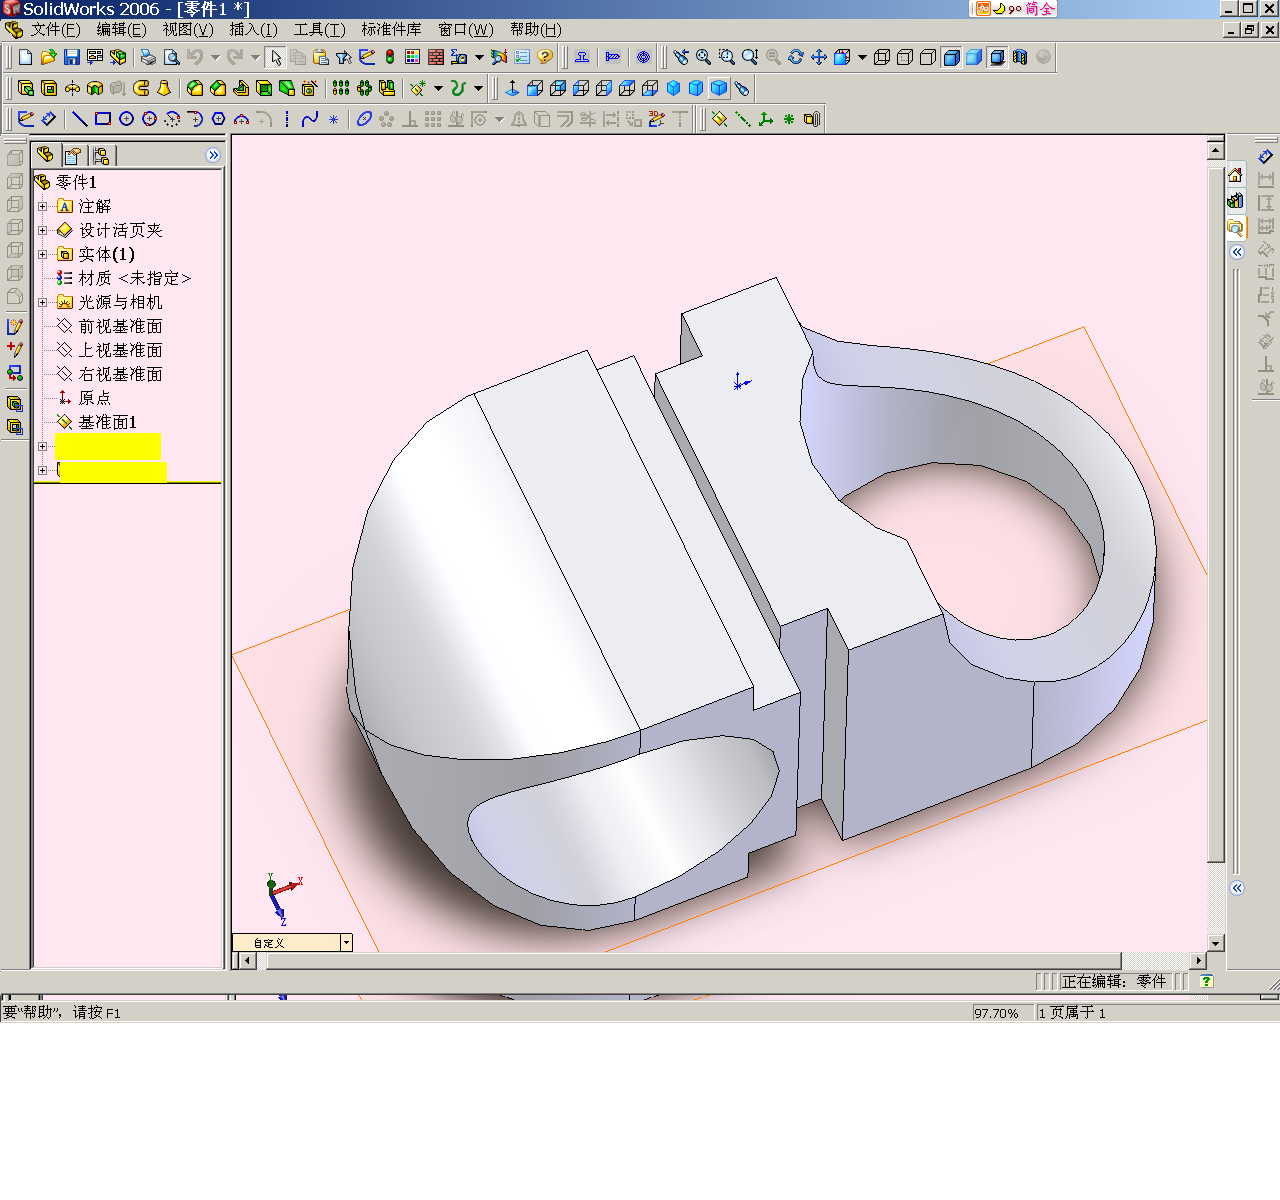1280x1200 pixels.
Task: Click the Select cursor tool
Action: (276, 58)
